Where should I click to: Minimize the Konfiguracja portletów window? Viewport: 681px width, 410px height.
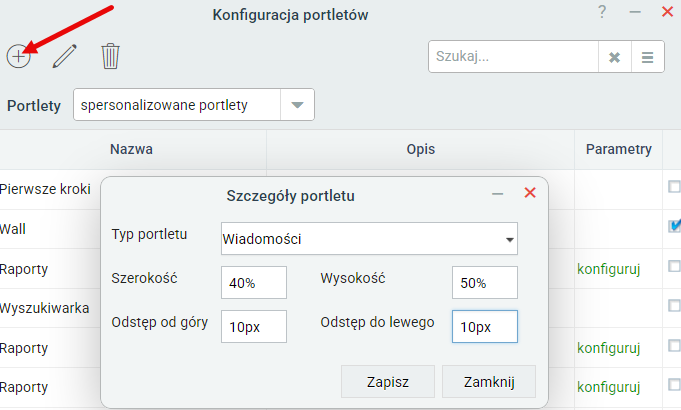tap(635, 12)
